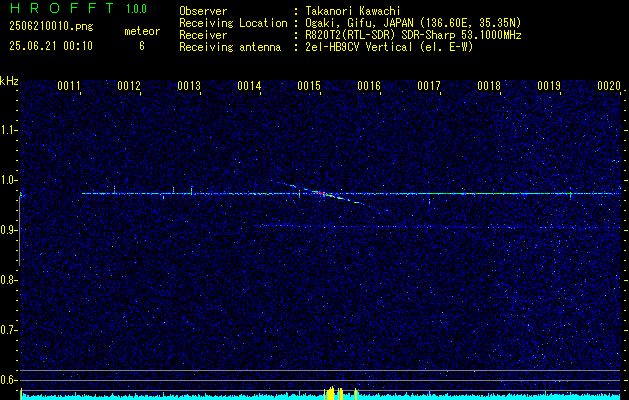Click the kHz unit label
The image size is (629, 400).
click(10, 81)
